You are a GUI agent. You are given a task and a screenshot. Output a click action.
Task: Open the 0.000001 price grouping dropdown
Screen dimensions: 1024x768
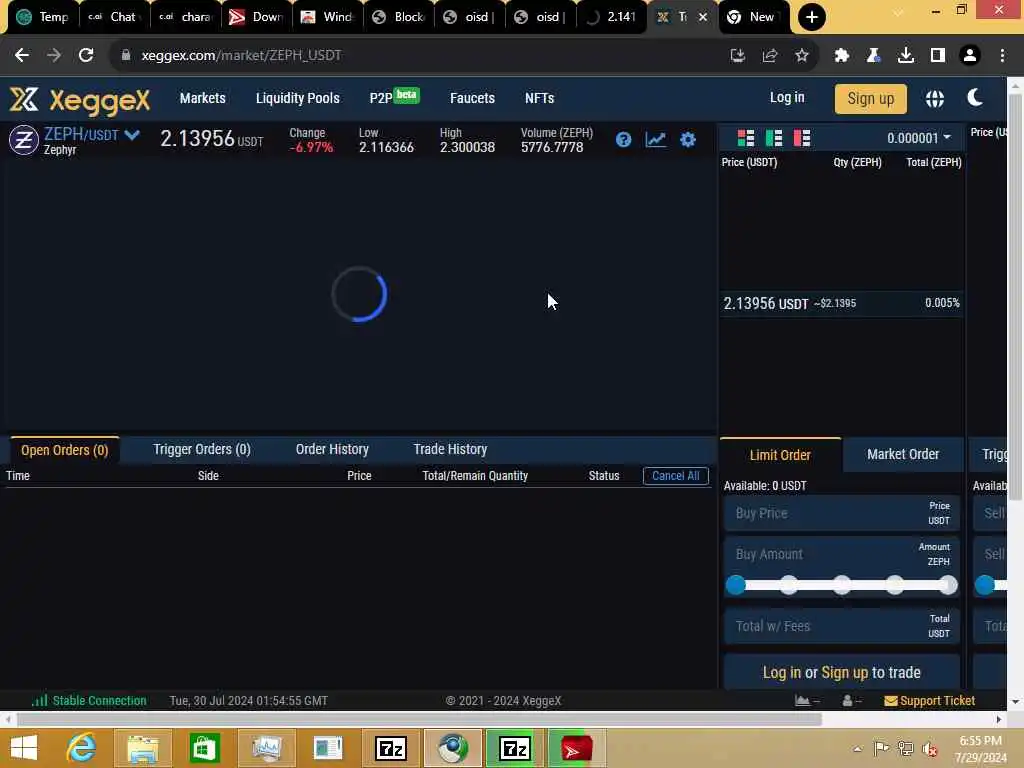coord(918,138)
